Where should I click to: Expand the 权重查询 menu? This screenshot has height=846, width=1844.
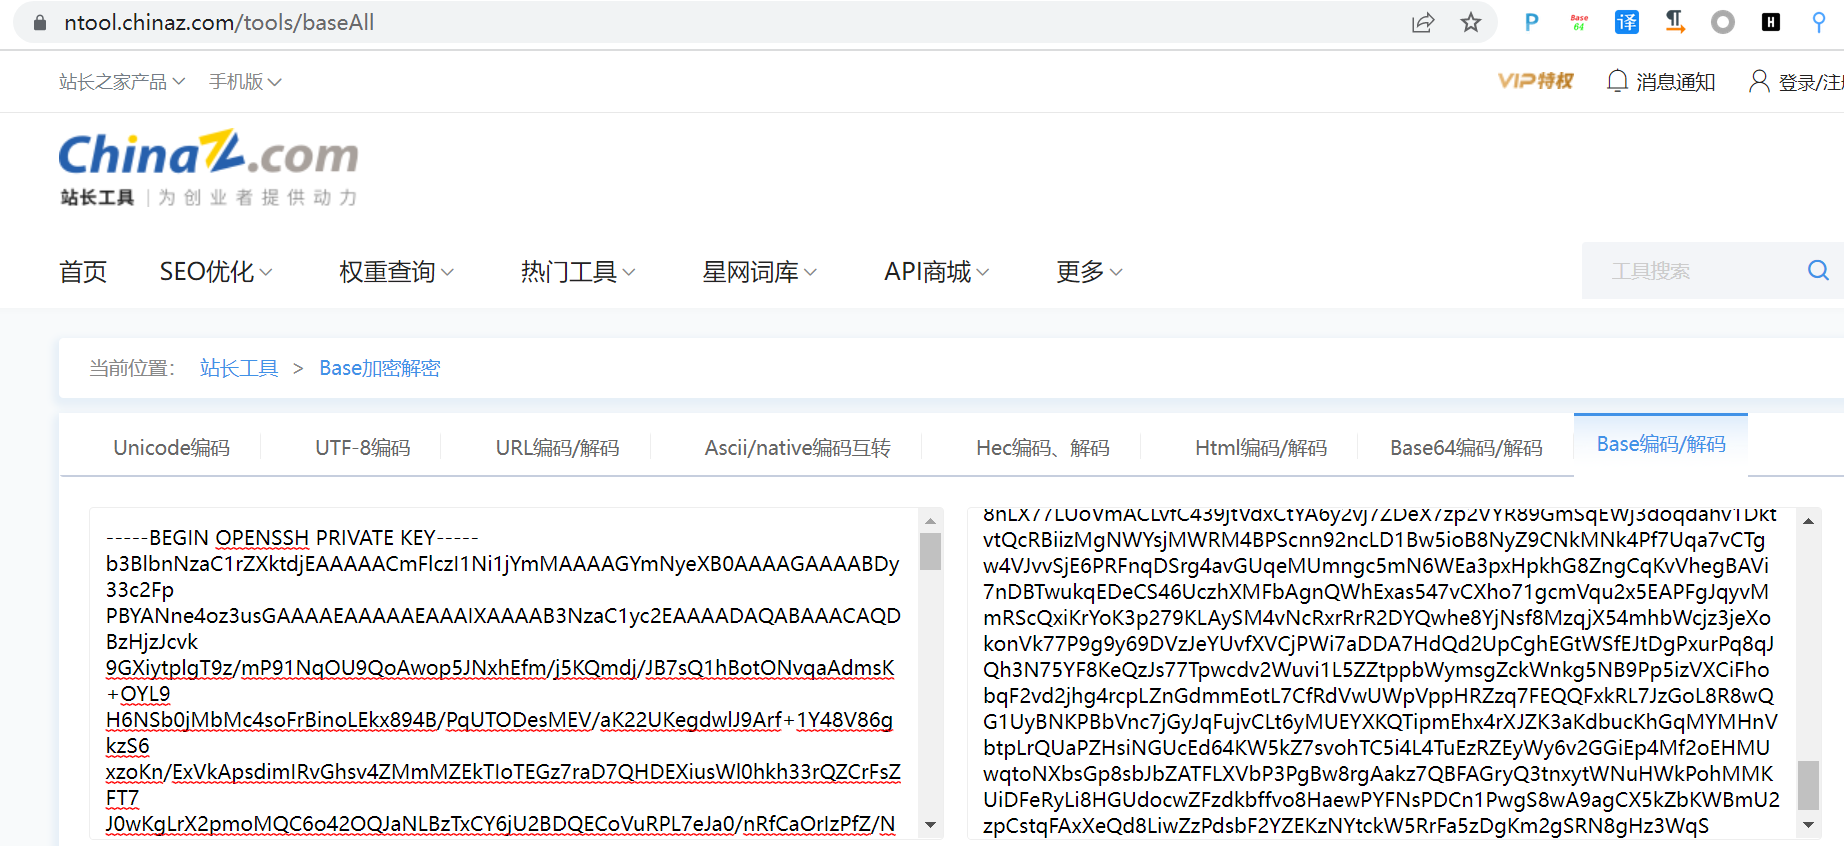pyautogui.click(x=396, y=271)
